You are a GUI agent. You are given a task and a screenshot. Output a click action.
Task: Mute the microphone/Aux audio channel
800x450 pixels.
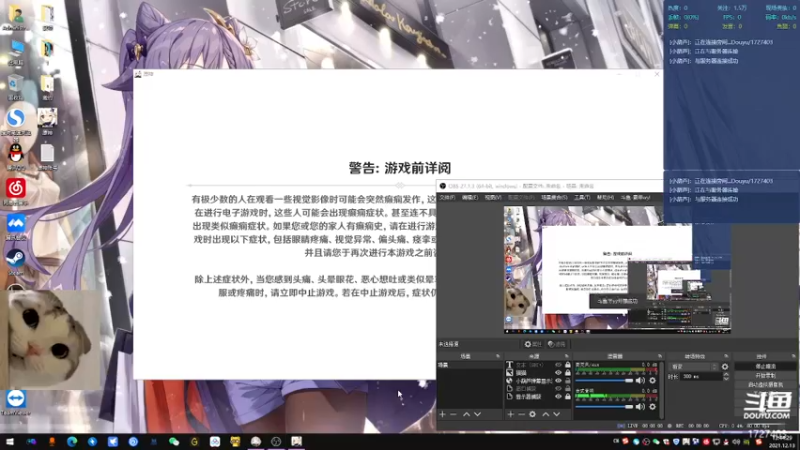coord(640,380)
